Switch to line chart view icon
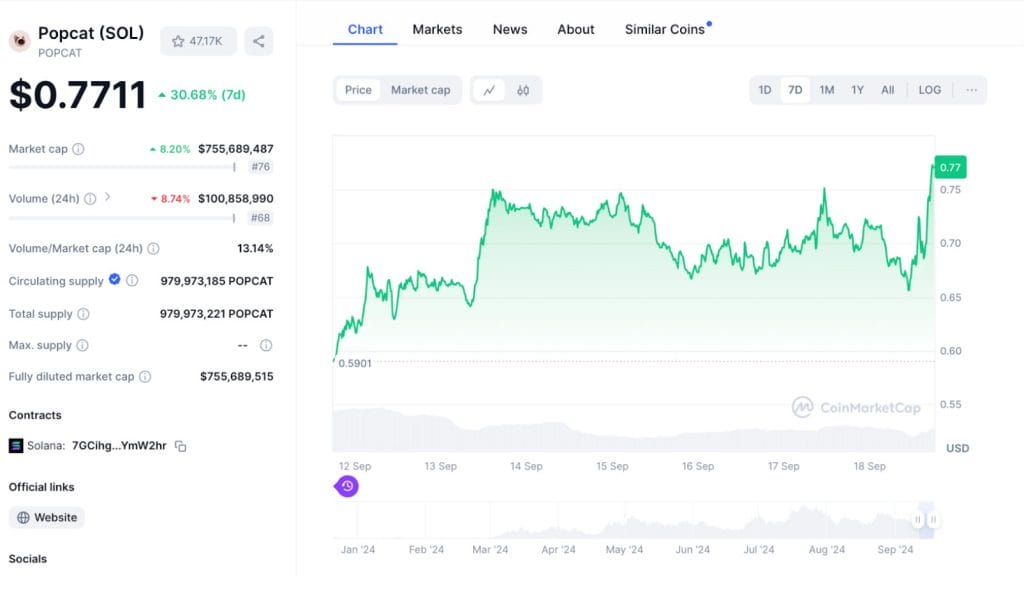This screenshot has height=591, width=1024. pos(489,90)
